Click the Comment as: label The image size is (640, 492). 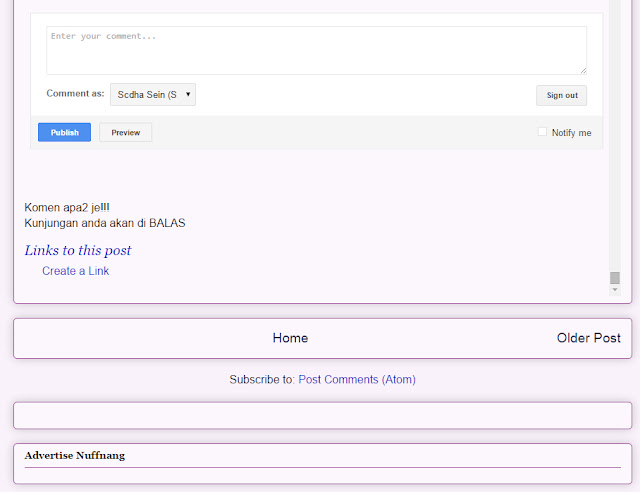[x=76, y=94]
